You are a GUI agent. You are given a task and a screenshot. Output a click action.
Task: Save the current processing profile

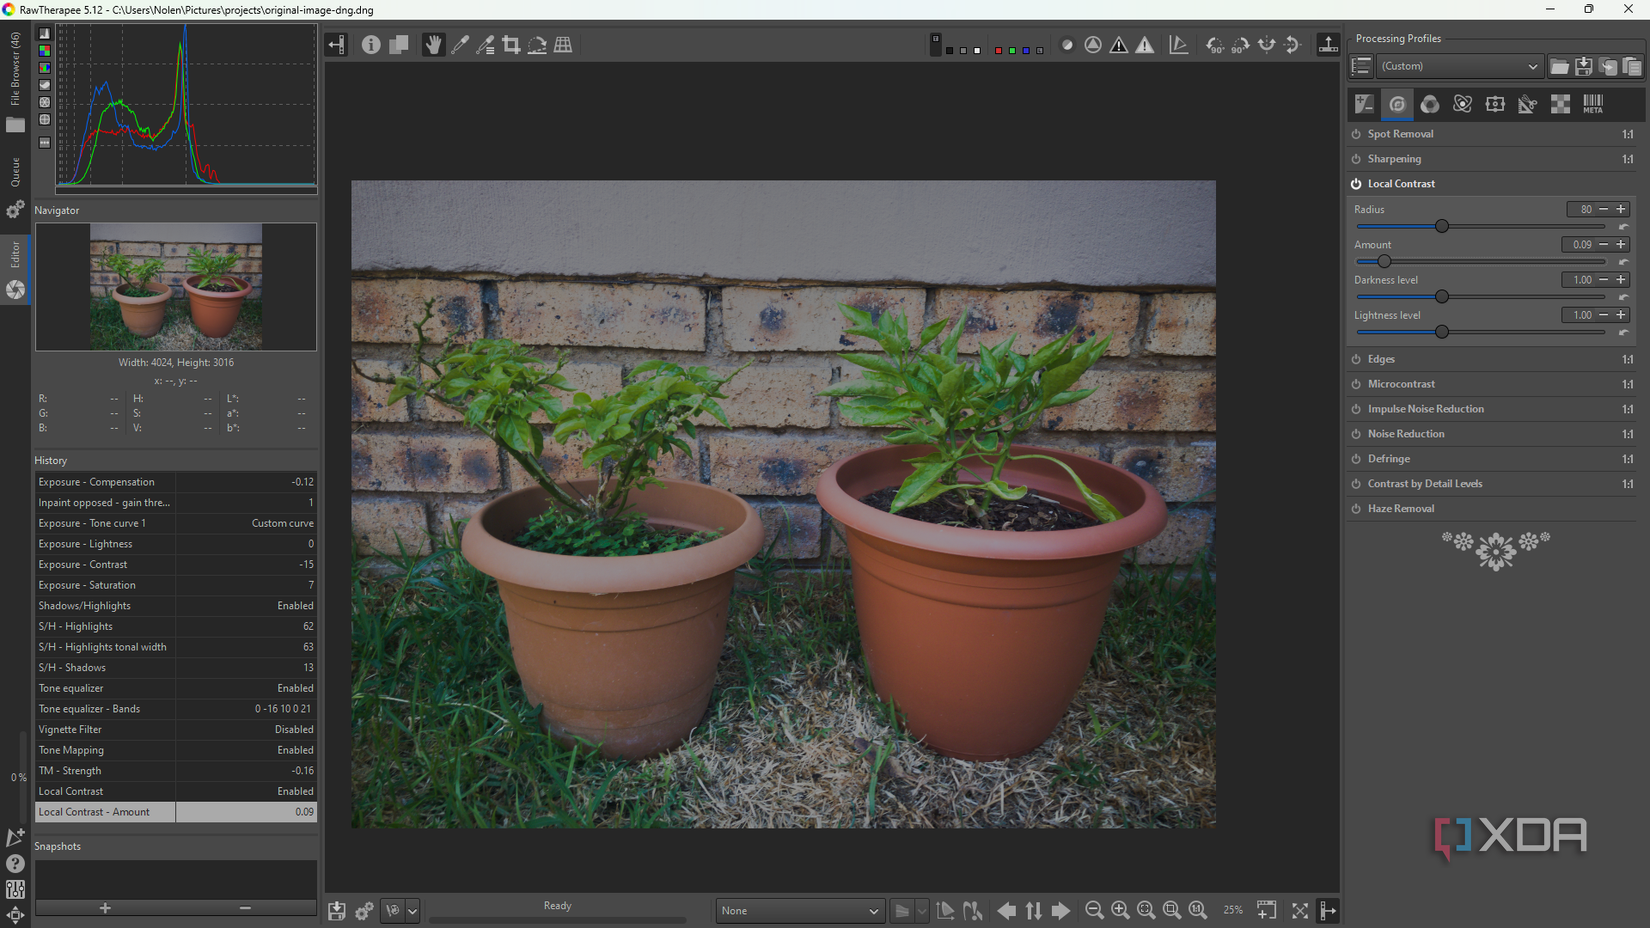(x=1584, y=67)
